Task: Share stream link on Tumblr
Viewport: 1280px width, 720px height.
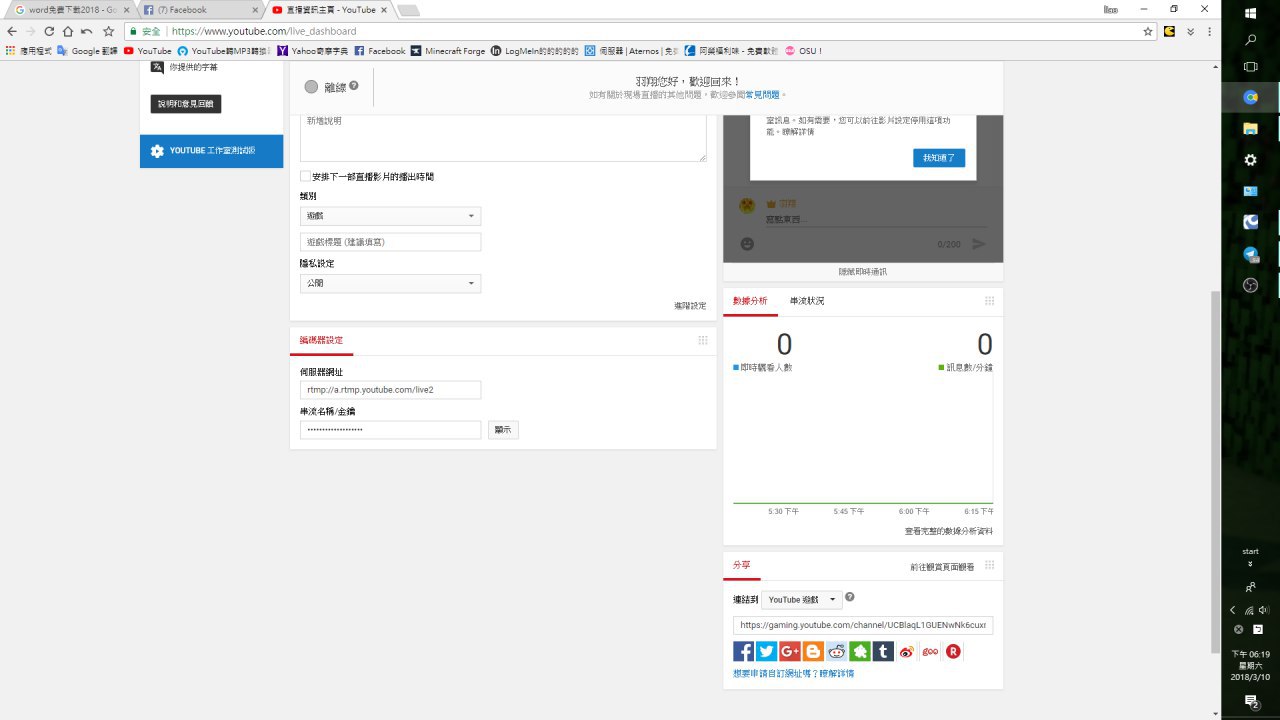Action: coord(883,651)
